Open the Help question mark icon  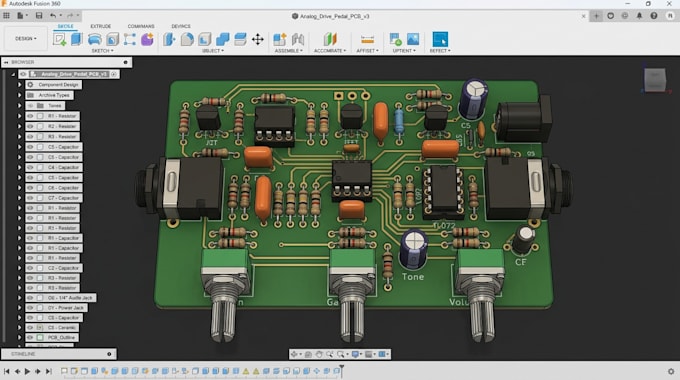pyautogui.click(x=654, y=16)
